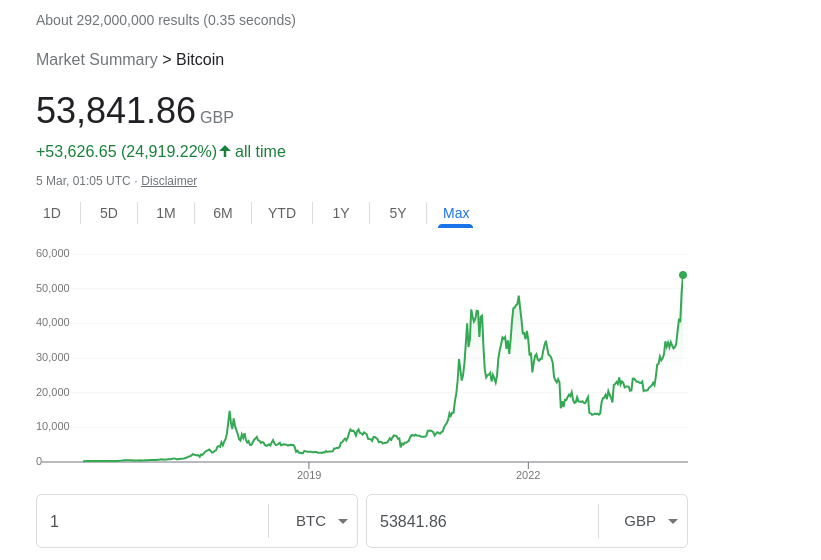Expand the BTC currency dropdown
The width and height of the screenshot is (821, 560).
[313, 521]
